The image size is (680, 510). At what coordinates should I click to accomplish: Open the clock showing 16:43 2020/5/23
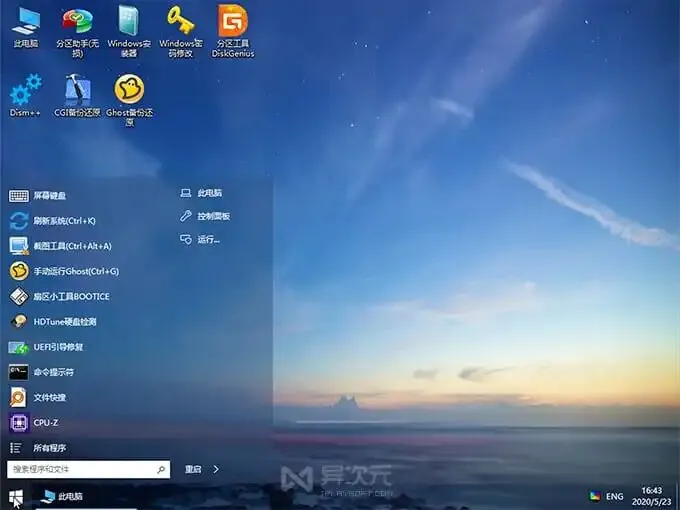(x=652, y=496)
